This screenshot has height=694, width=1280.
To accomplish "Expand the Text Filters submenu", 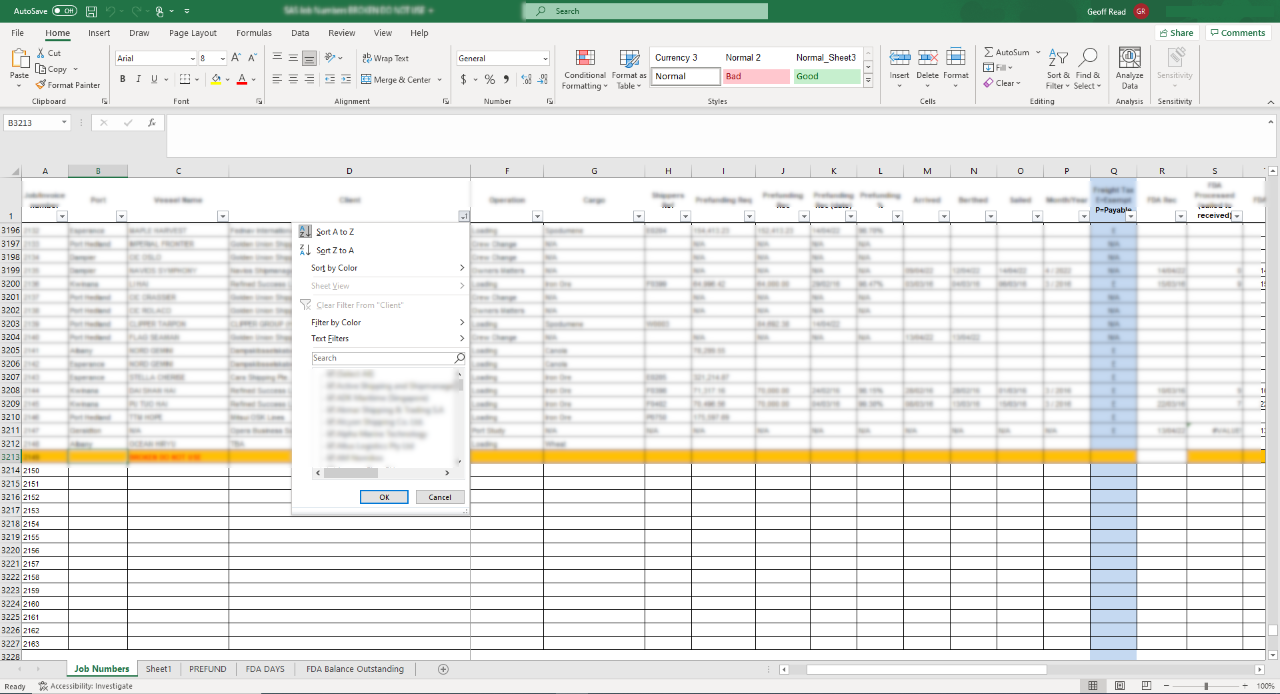I will (385, 339).
